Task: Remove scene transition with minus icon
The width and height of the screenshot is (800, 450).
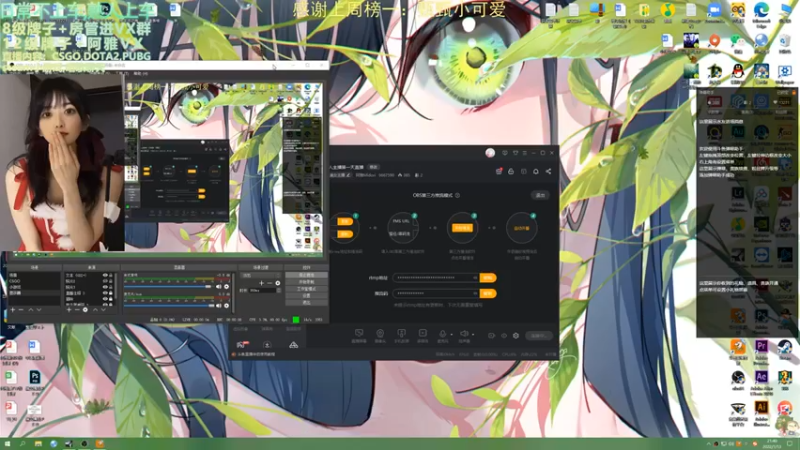Action: click(x=269, y=283)
